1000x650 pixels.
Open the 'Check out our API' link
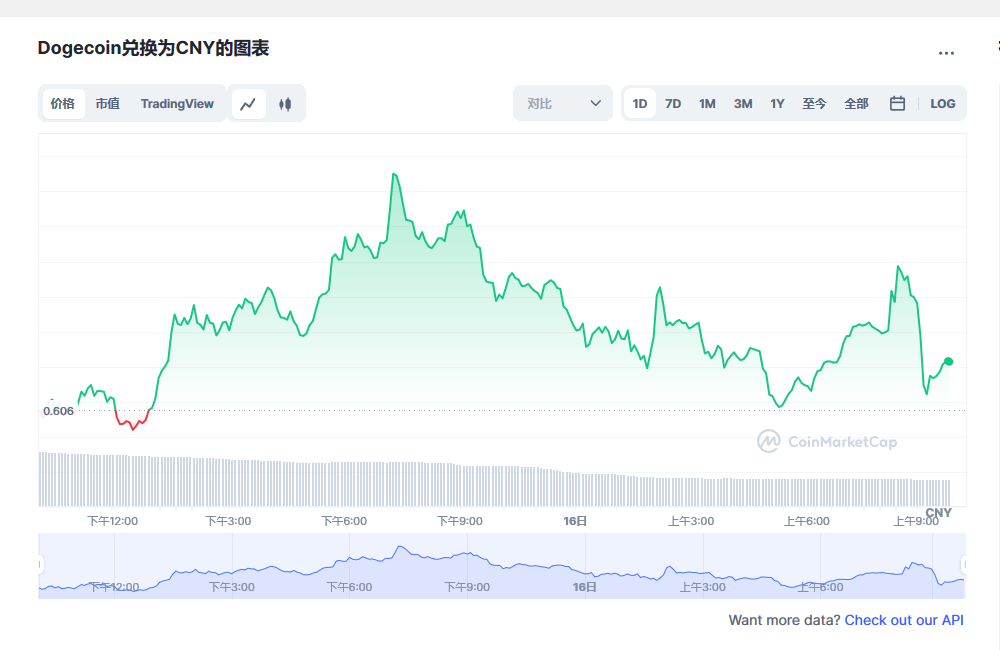pos(904,620)
